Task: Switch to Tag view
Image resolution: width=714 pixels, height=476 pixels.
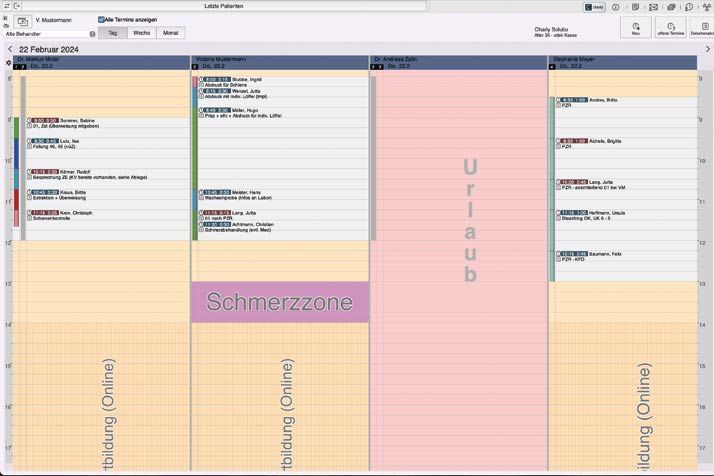Action: (112, 33)
